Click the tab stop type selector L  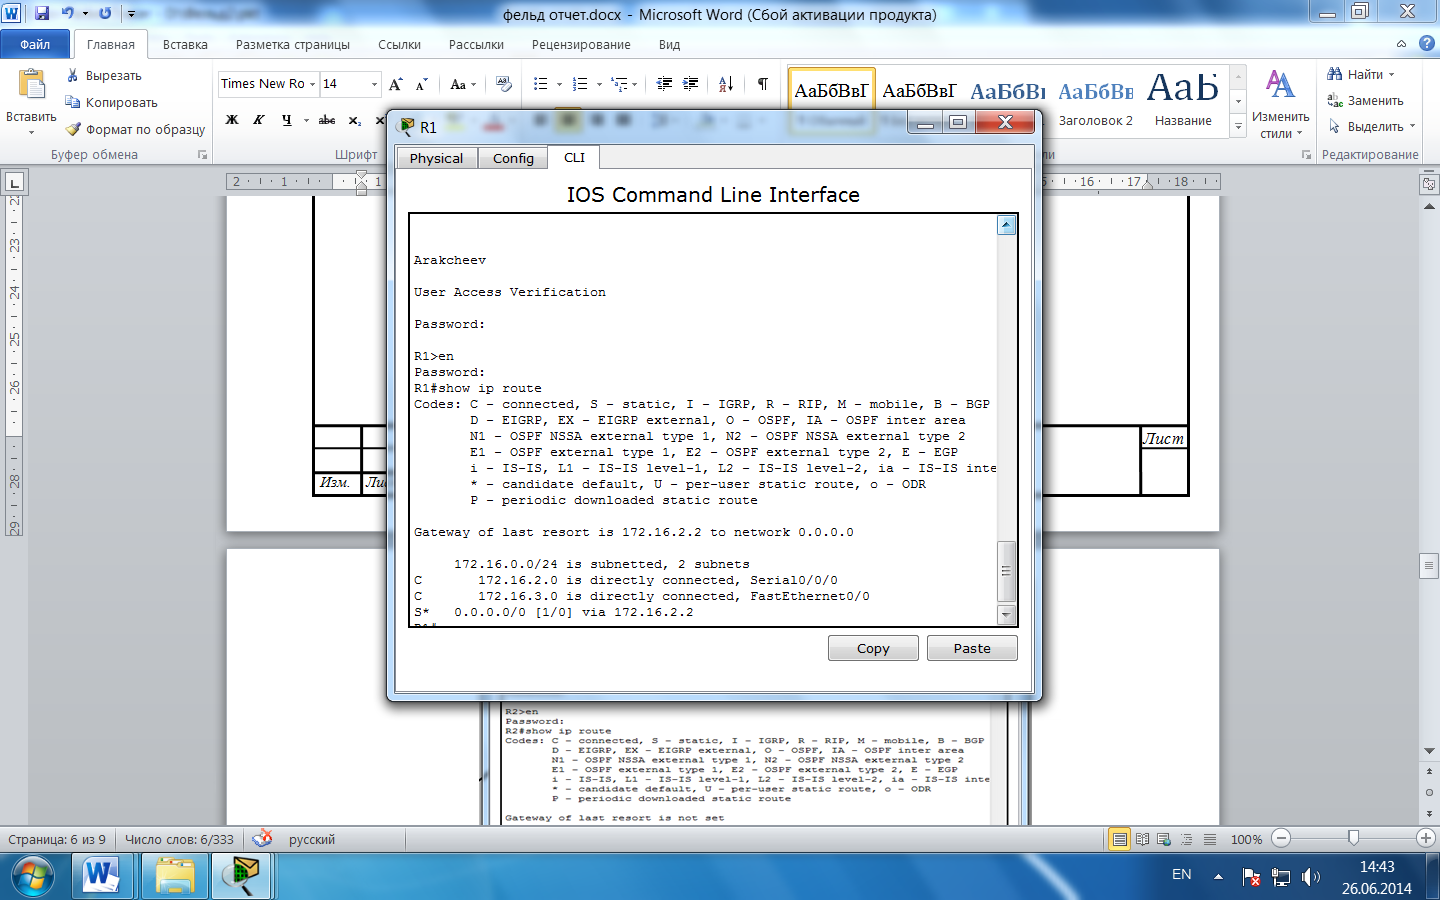(14, 182)
